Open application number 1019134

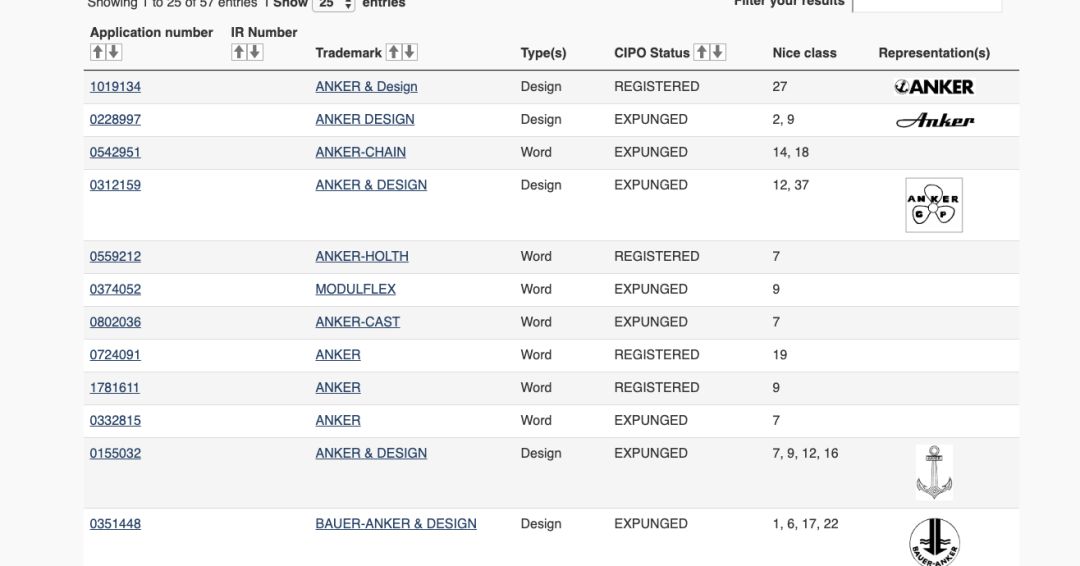point(115,87)
